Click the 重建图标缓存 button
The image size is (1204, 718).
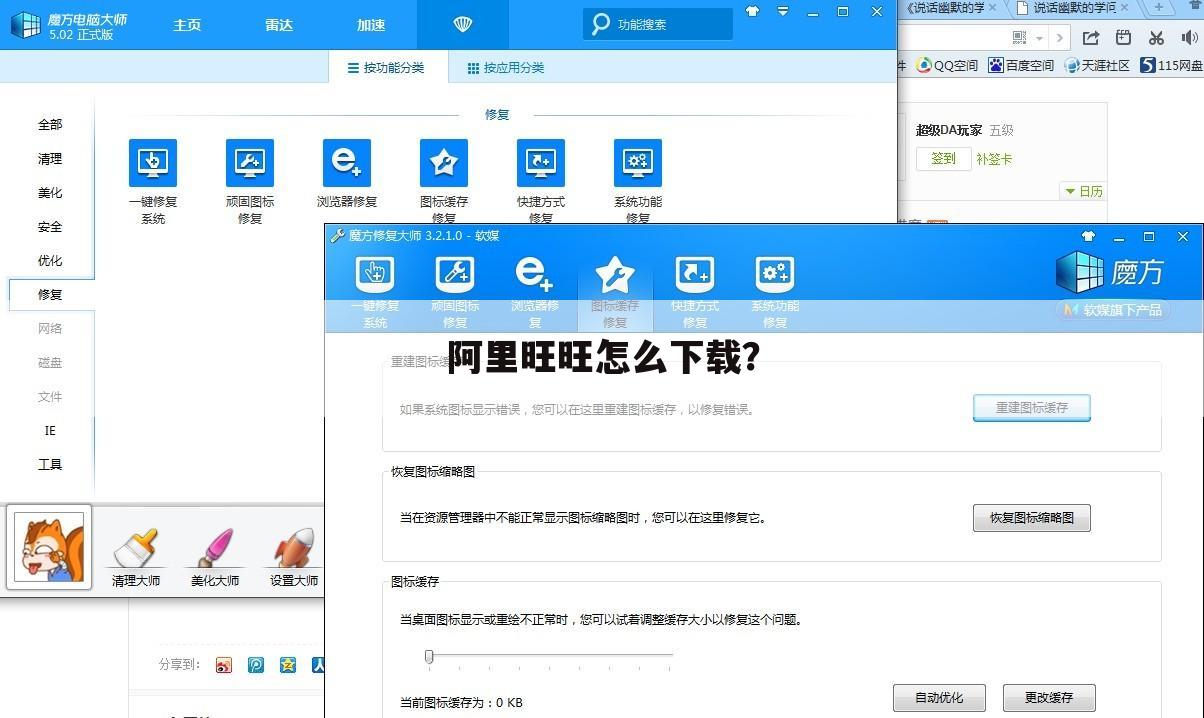pos(1031,408)
